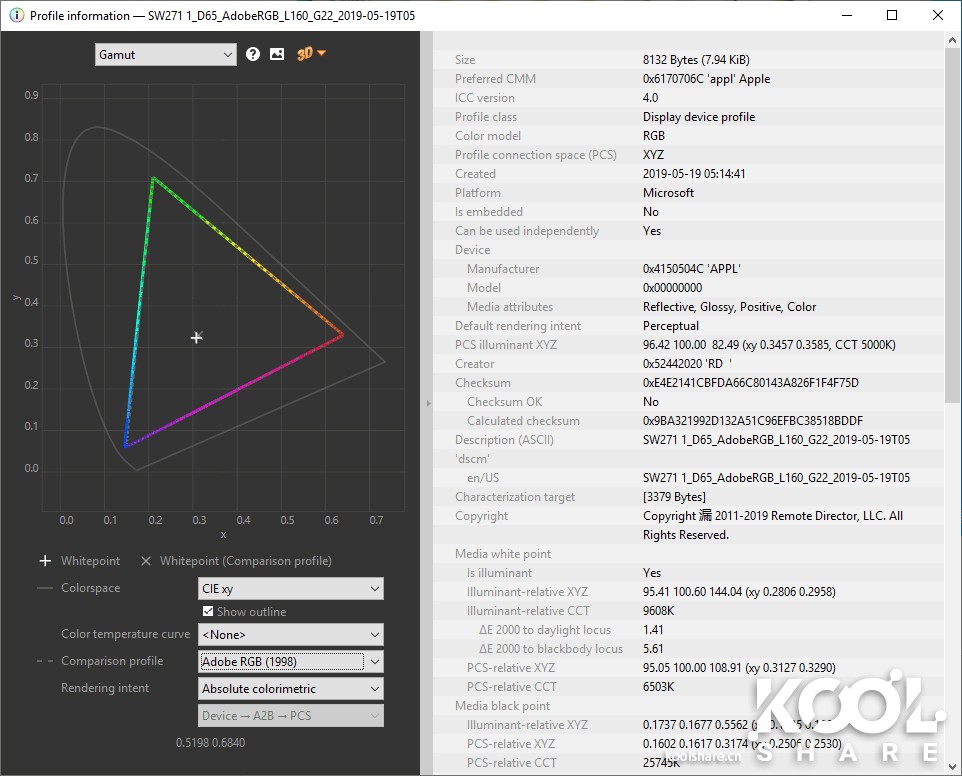Image resolution: width=962 pixels, height=776 pixels.
Task: Click the whitepoint plus marker in legend
Action: 45,561
